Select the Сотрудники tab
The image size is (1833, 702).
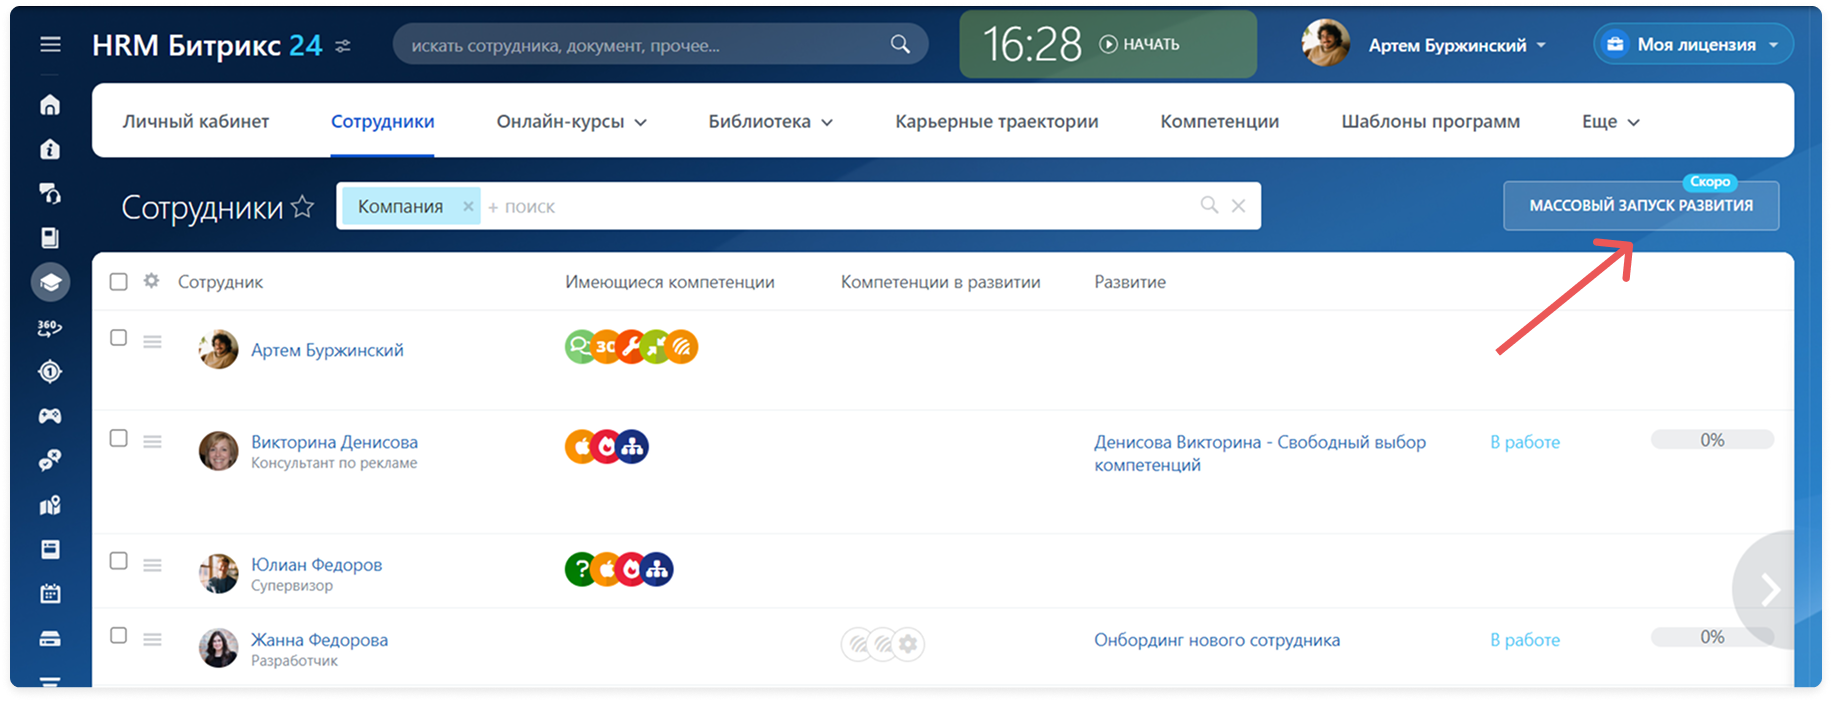(382, 121)
